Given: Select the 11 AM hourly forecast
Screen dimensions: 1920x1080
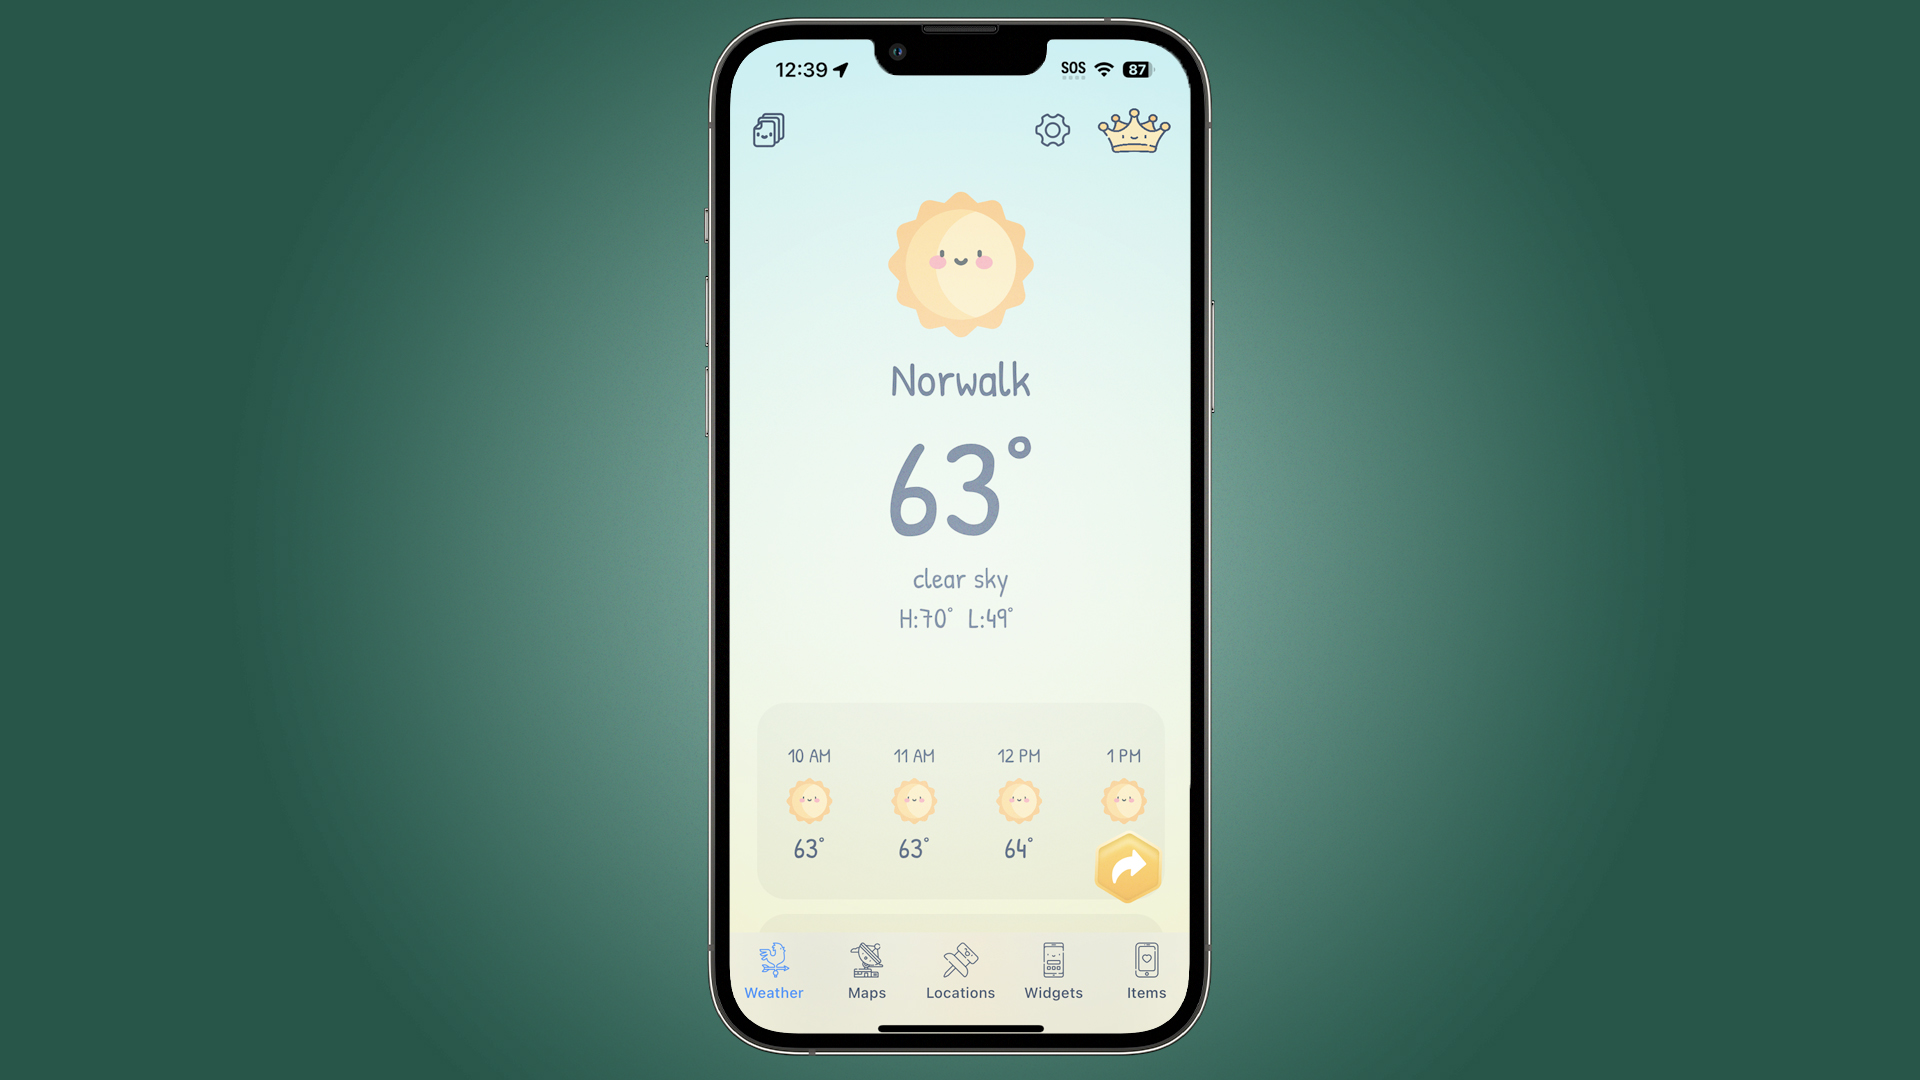Looking at the screenshot, I should click(914, 802).
